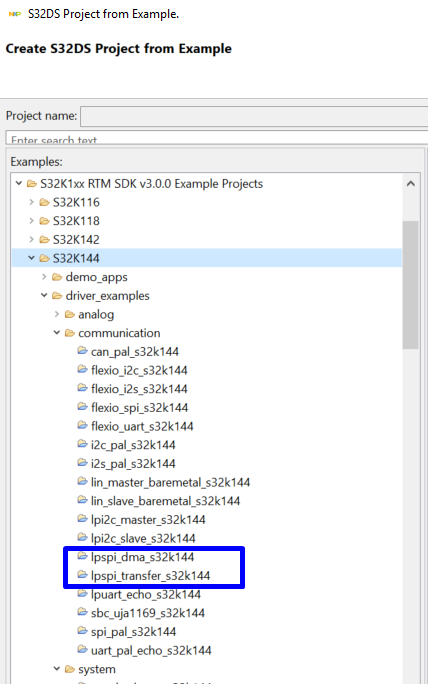Click the analog folder icon
Image resolution: width=428 pixels, height=684 pixels.
click(x=69, y=315)
